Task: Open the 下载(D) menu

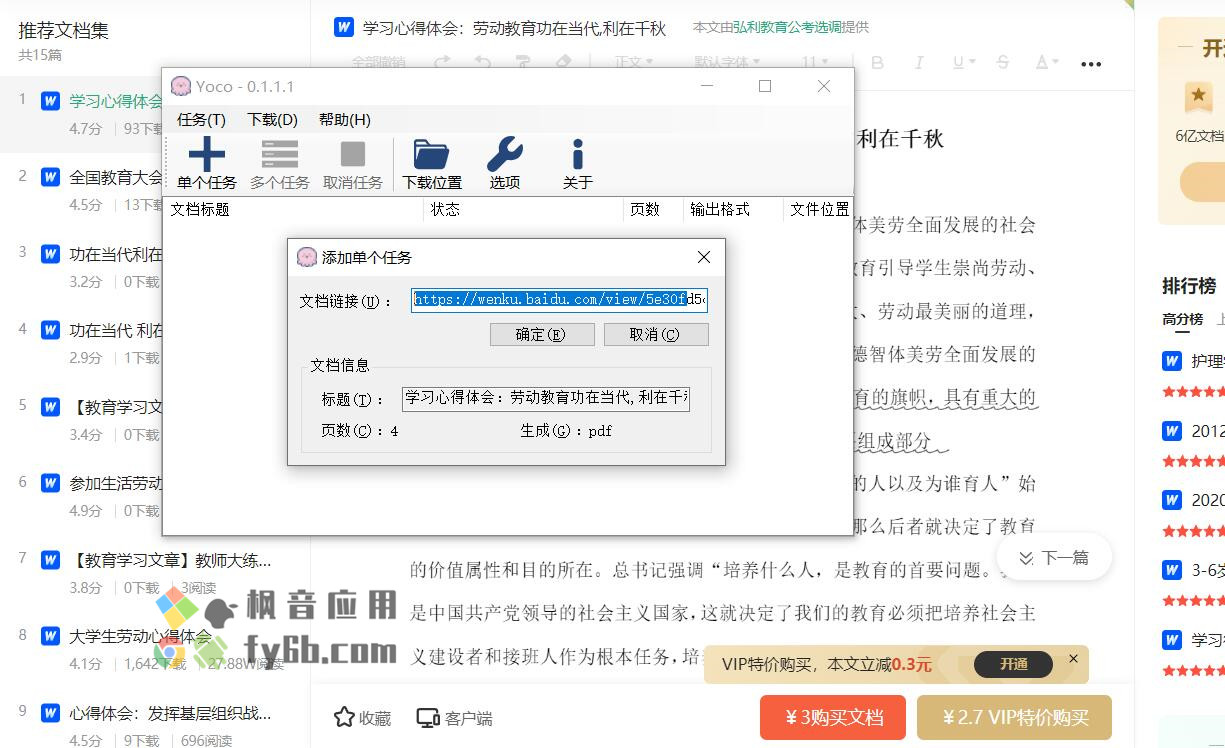Action: pyautogui.click(x=272, y=119)
